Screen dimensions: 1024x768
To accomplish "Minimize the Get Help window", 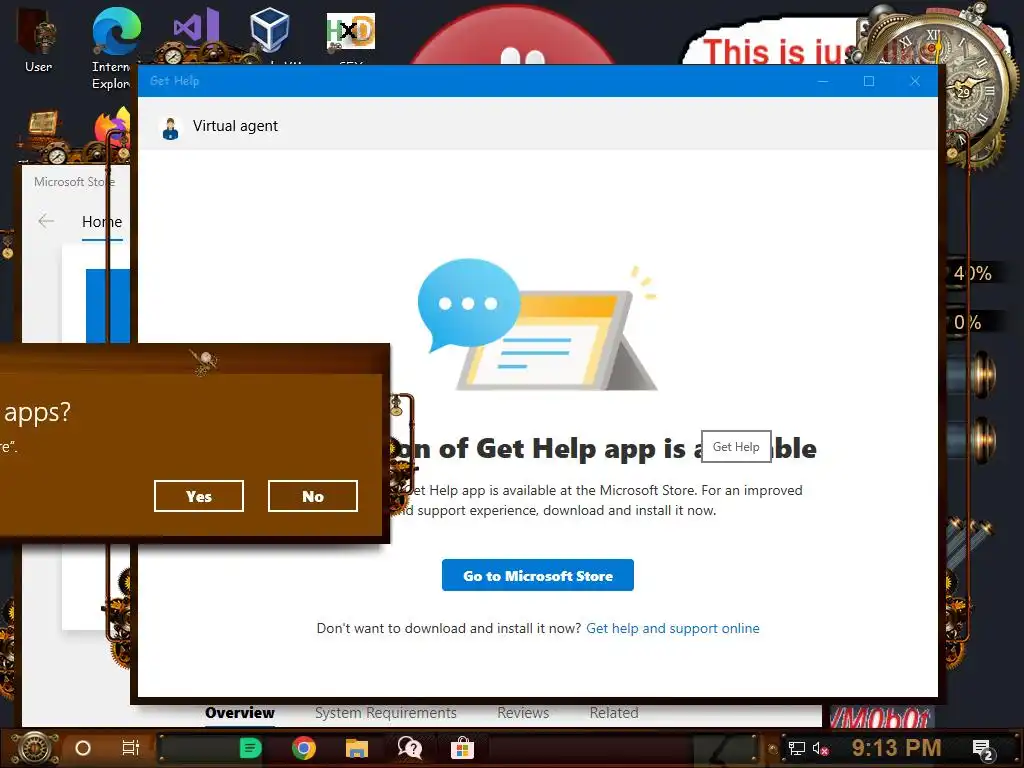I will (823, 81).
